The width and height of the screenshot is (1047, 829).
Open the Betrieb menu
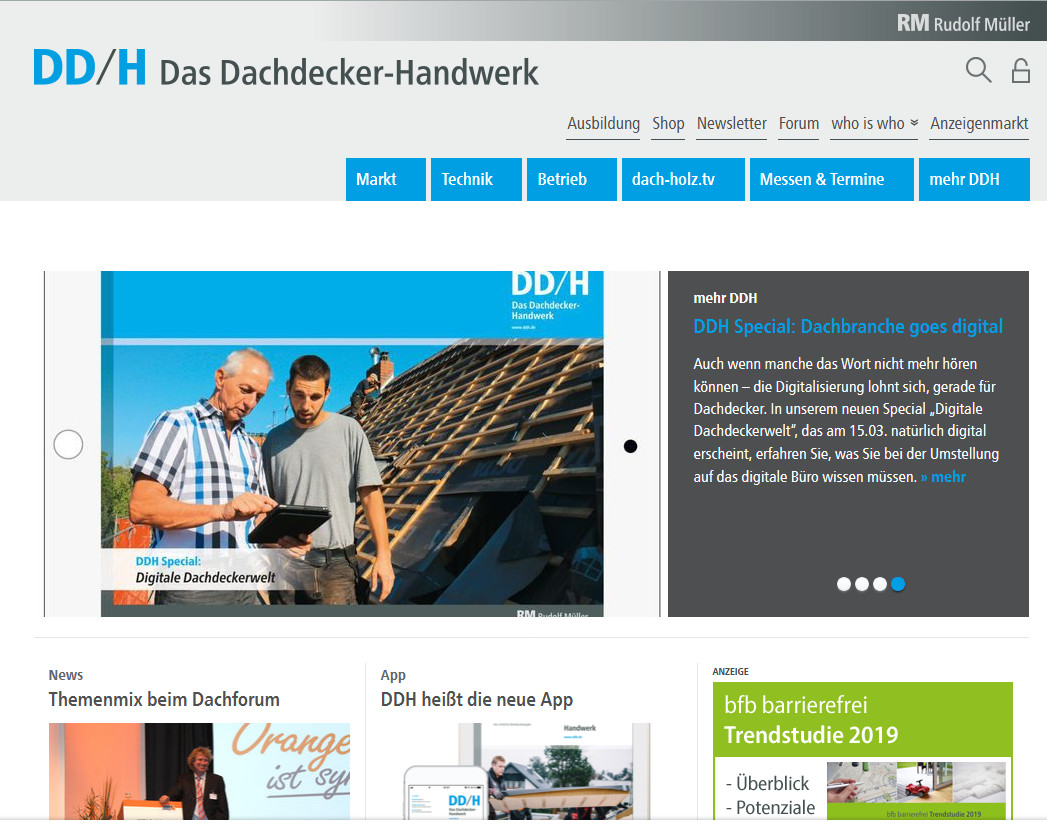tap(572, 179)
